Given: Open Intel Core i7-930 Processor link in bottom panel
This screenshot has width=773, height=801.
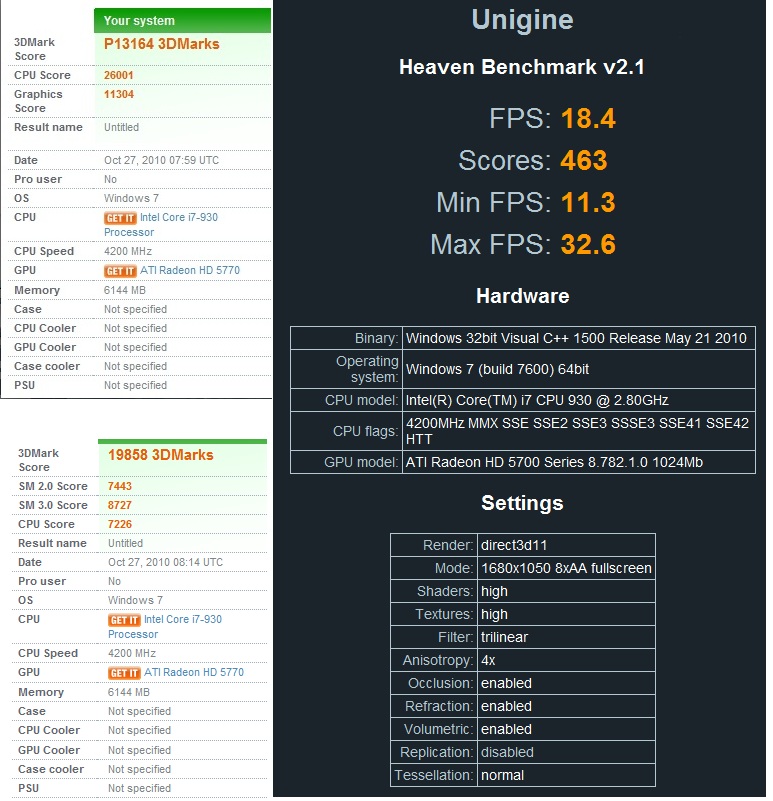Looking at the screenshot, I should [x=165, y=627].
